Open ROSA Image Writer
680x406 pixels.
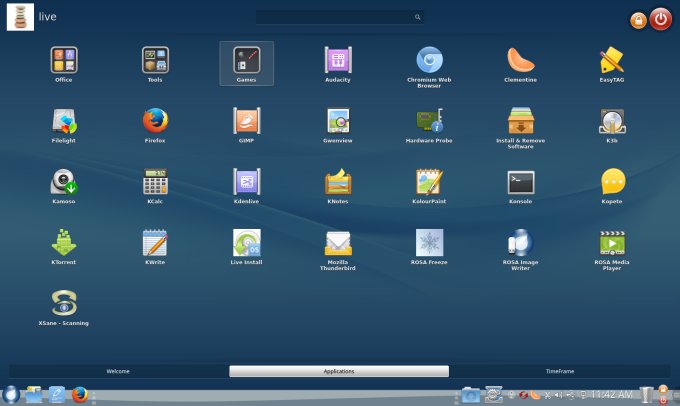(x=520, y=249)
